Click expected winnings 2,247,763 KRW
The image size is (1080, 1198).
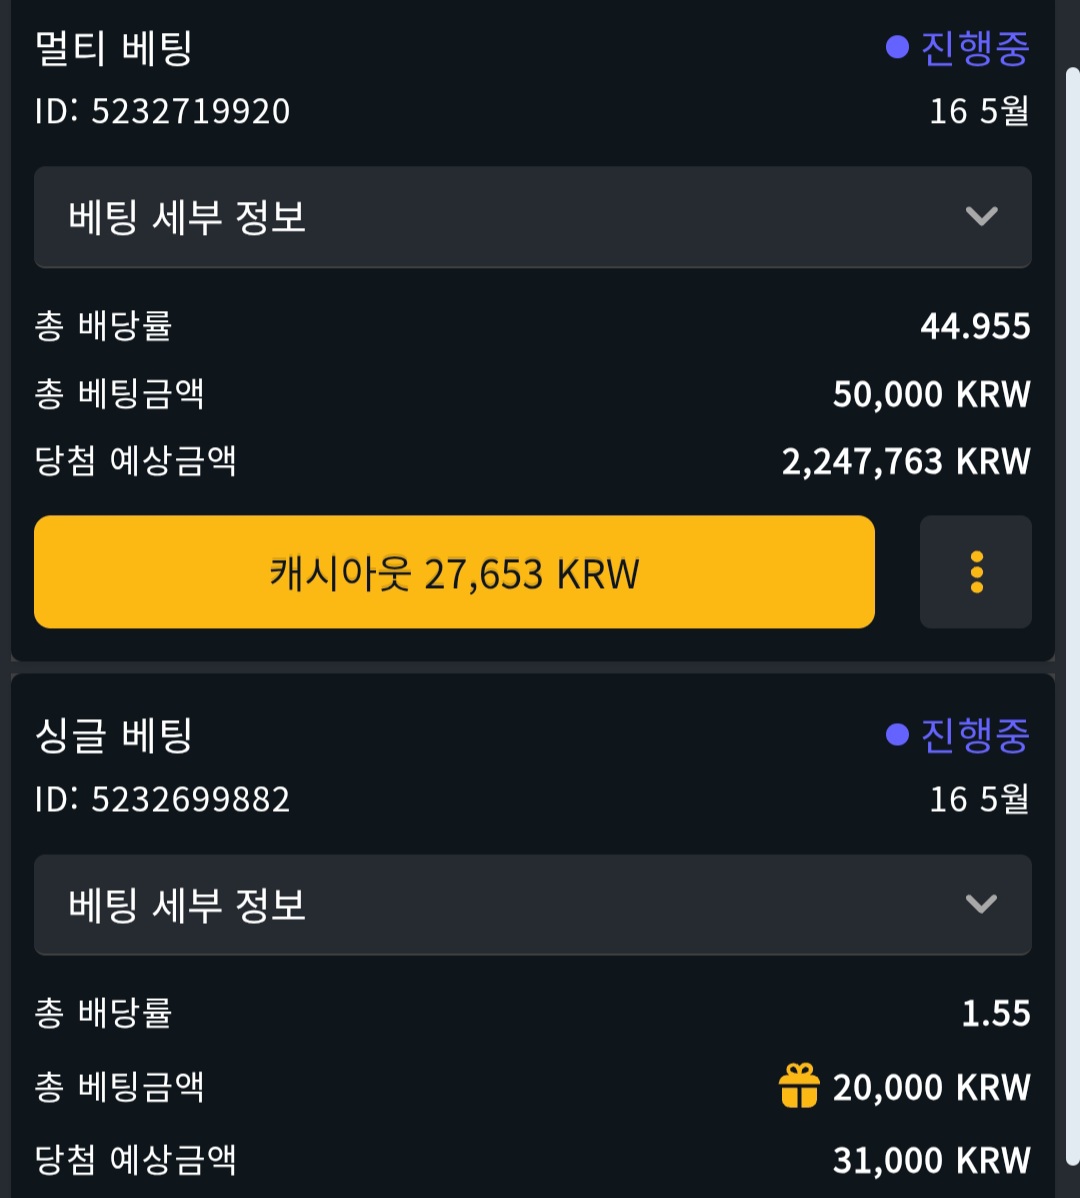pos(905,461)
